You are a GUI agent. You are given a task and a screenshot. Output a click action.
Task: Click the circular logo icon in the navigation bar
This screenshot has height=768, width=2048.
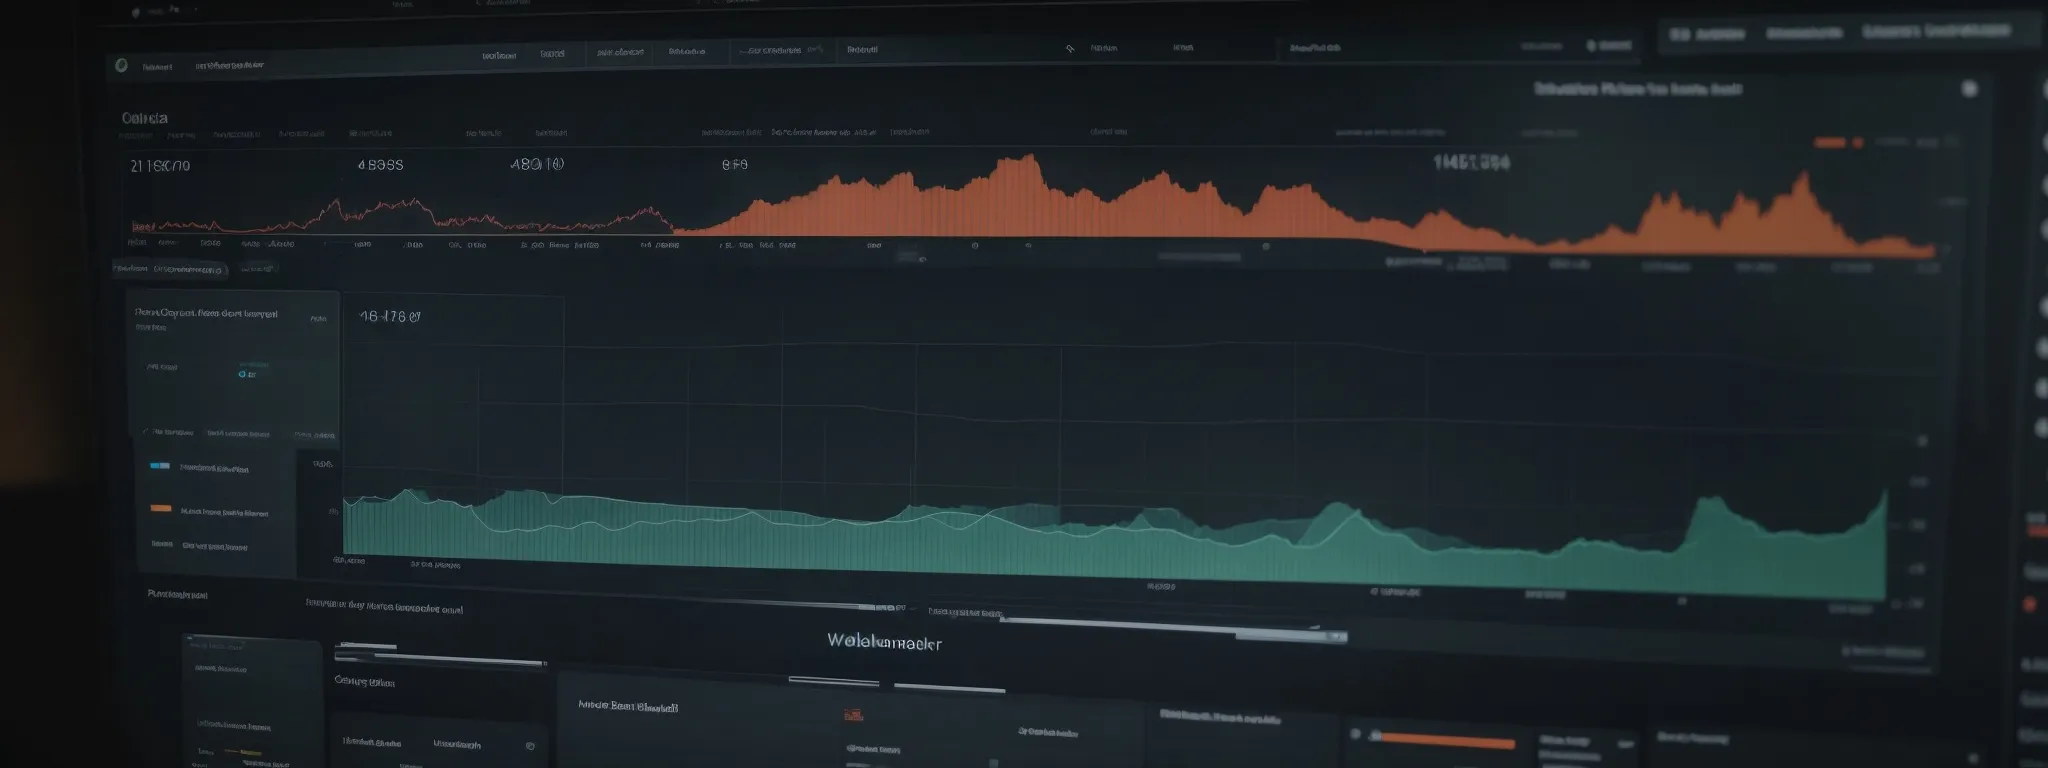coord(121,66)
